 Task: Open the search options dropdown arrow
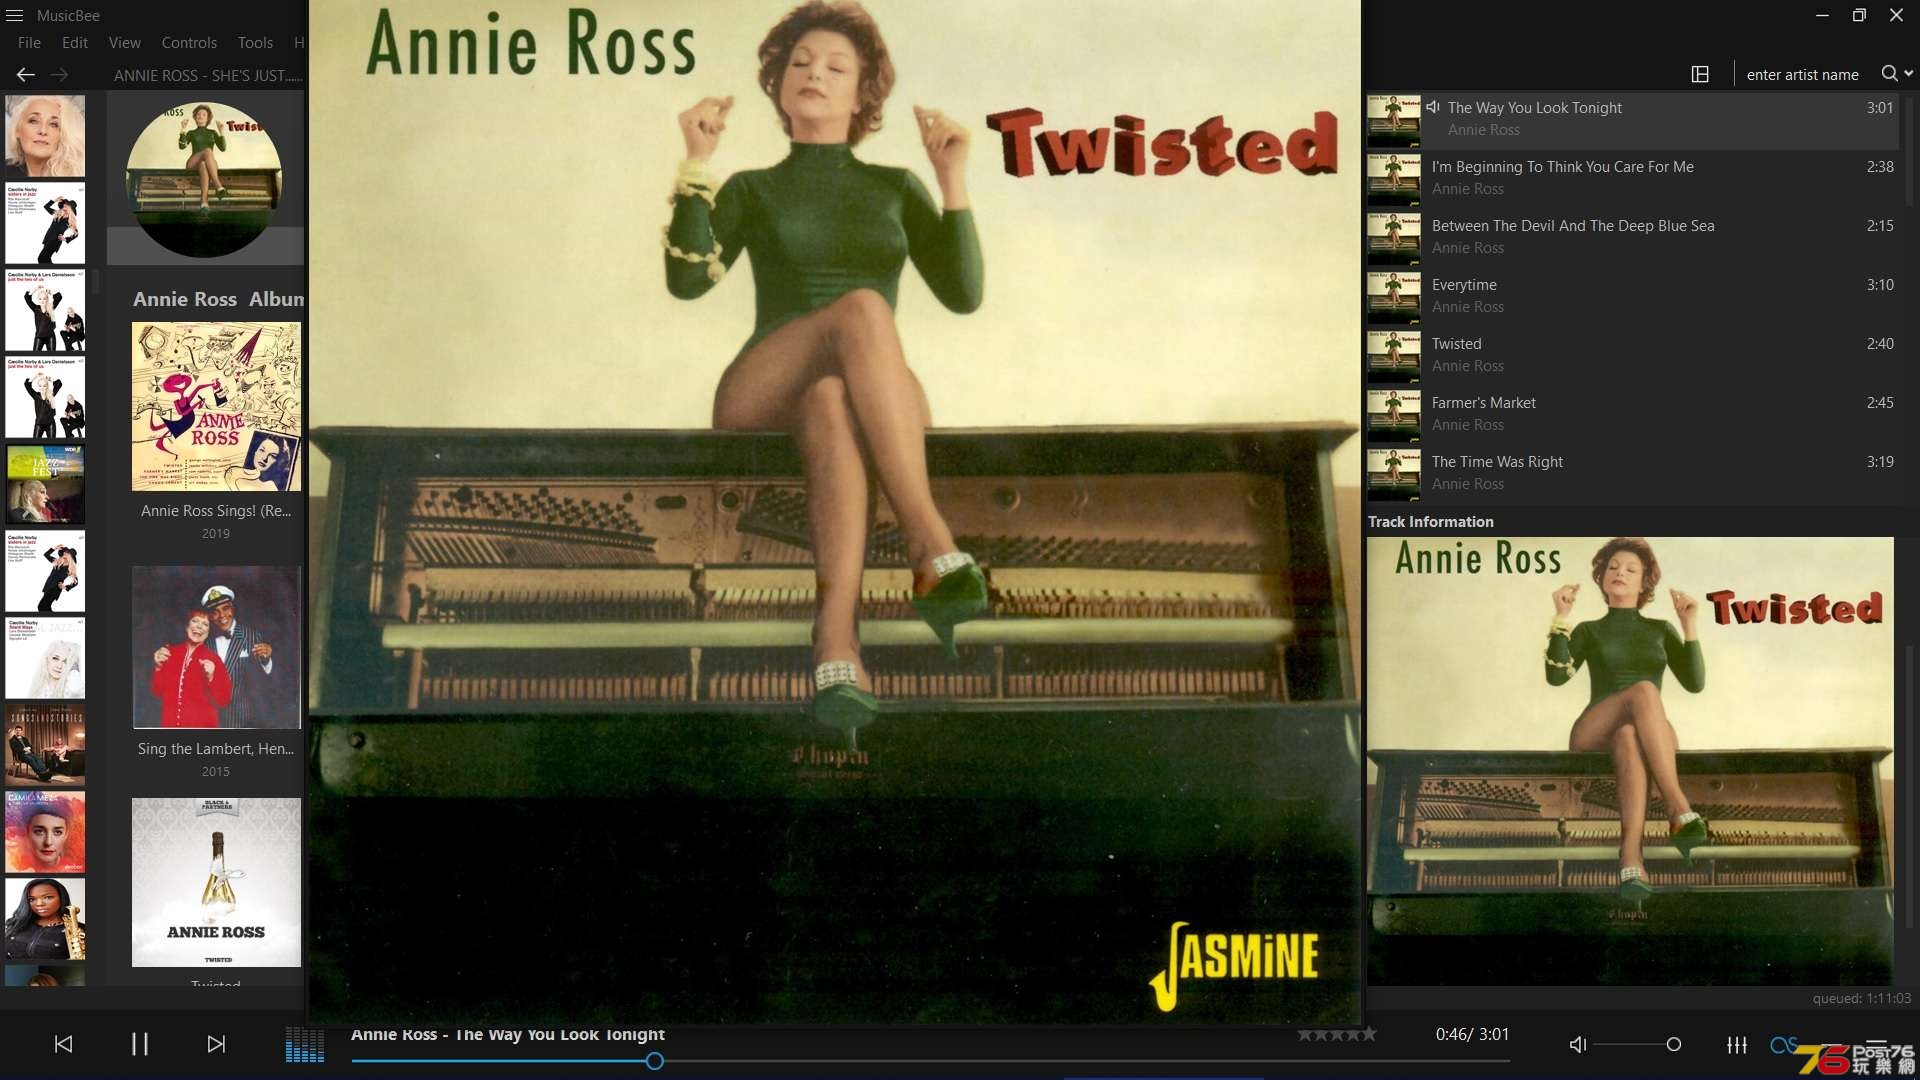(x=1908, y=74)
